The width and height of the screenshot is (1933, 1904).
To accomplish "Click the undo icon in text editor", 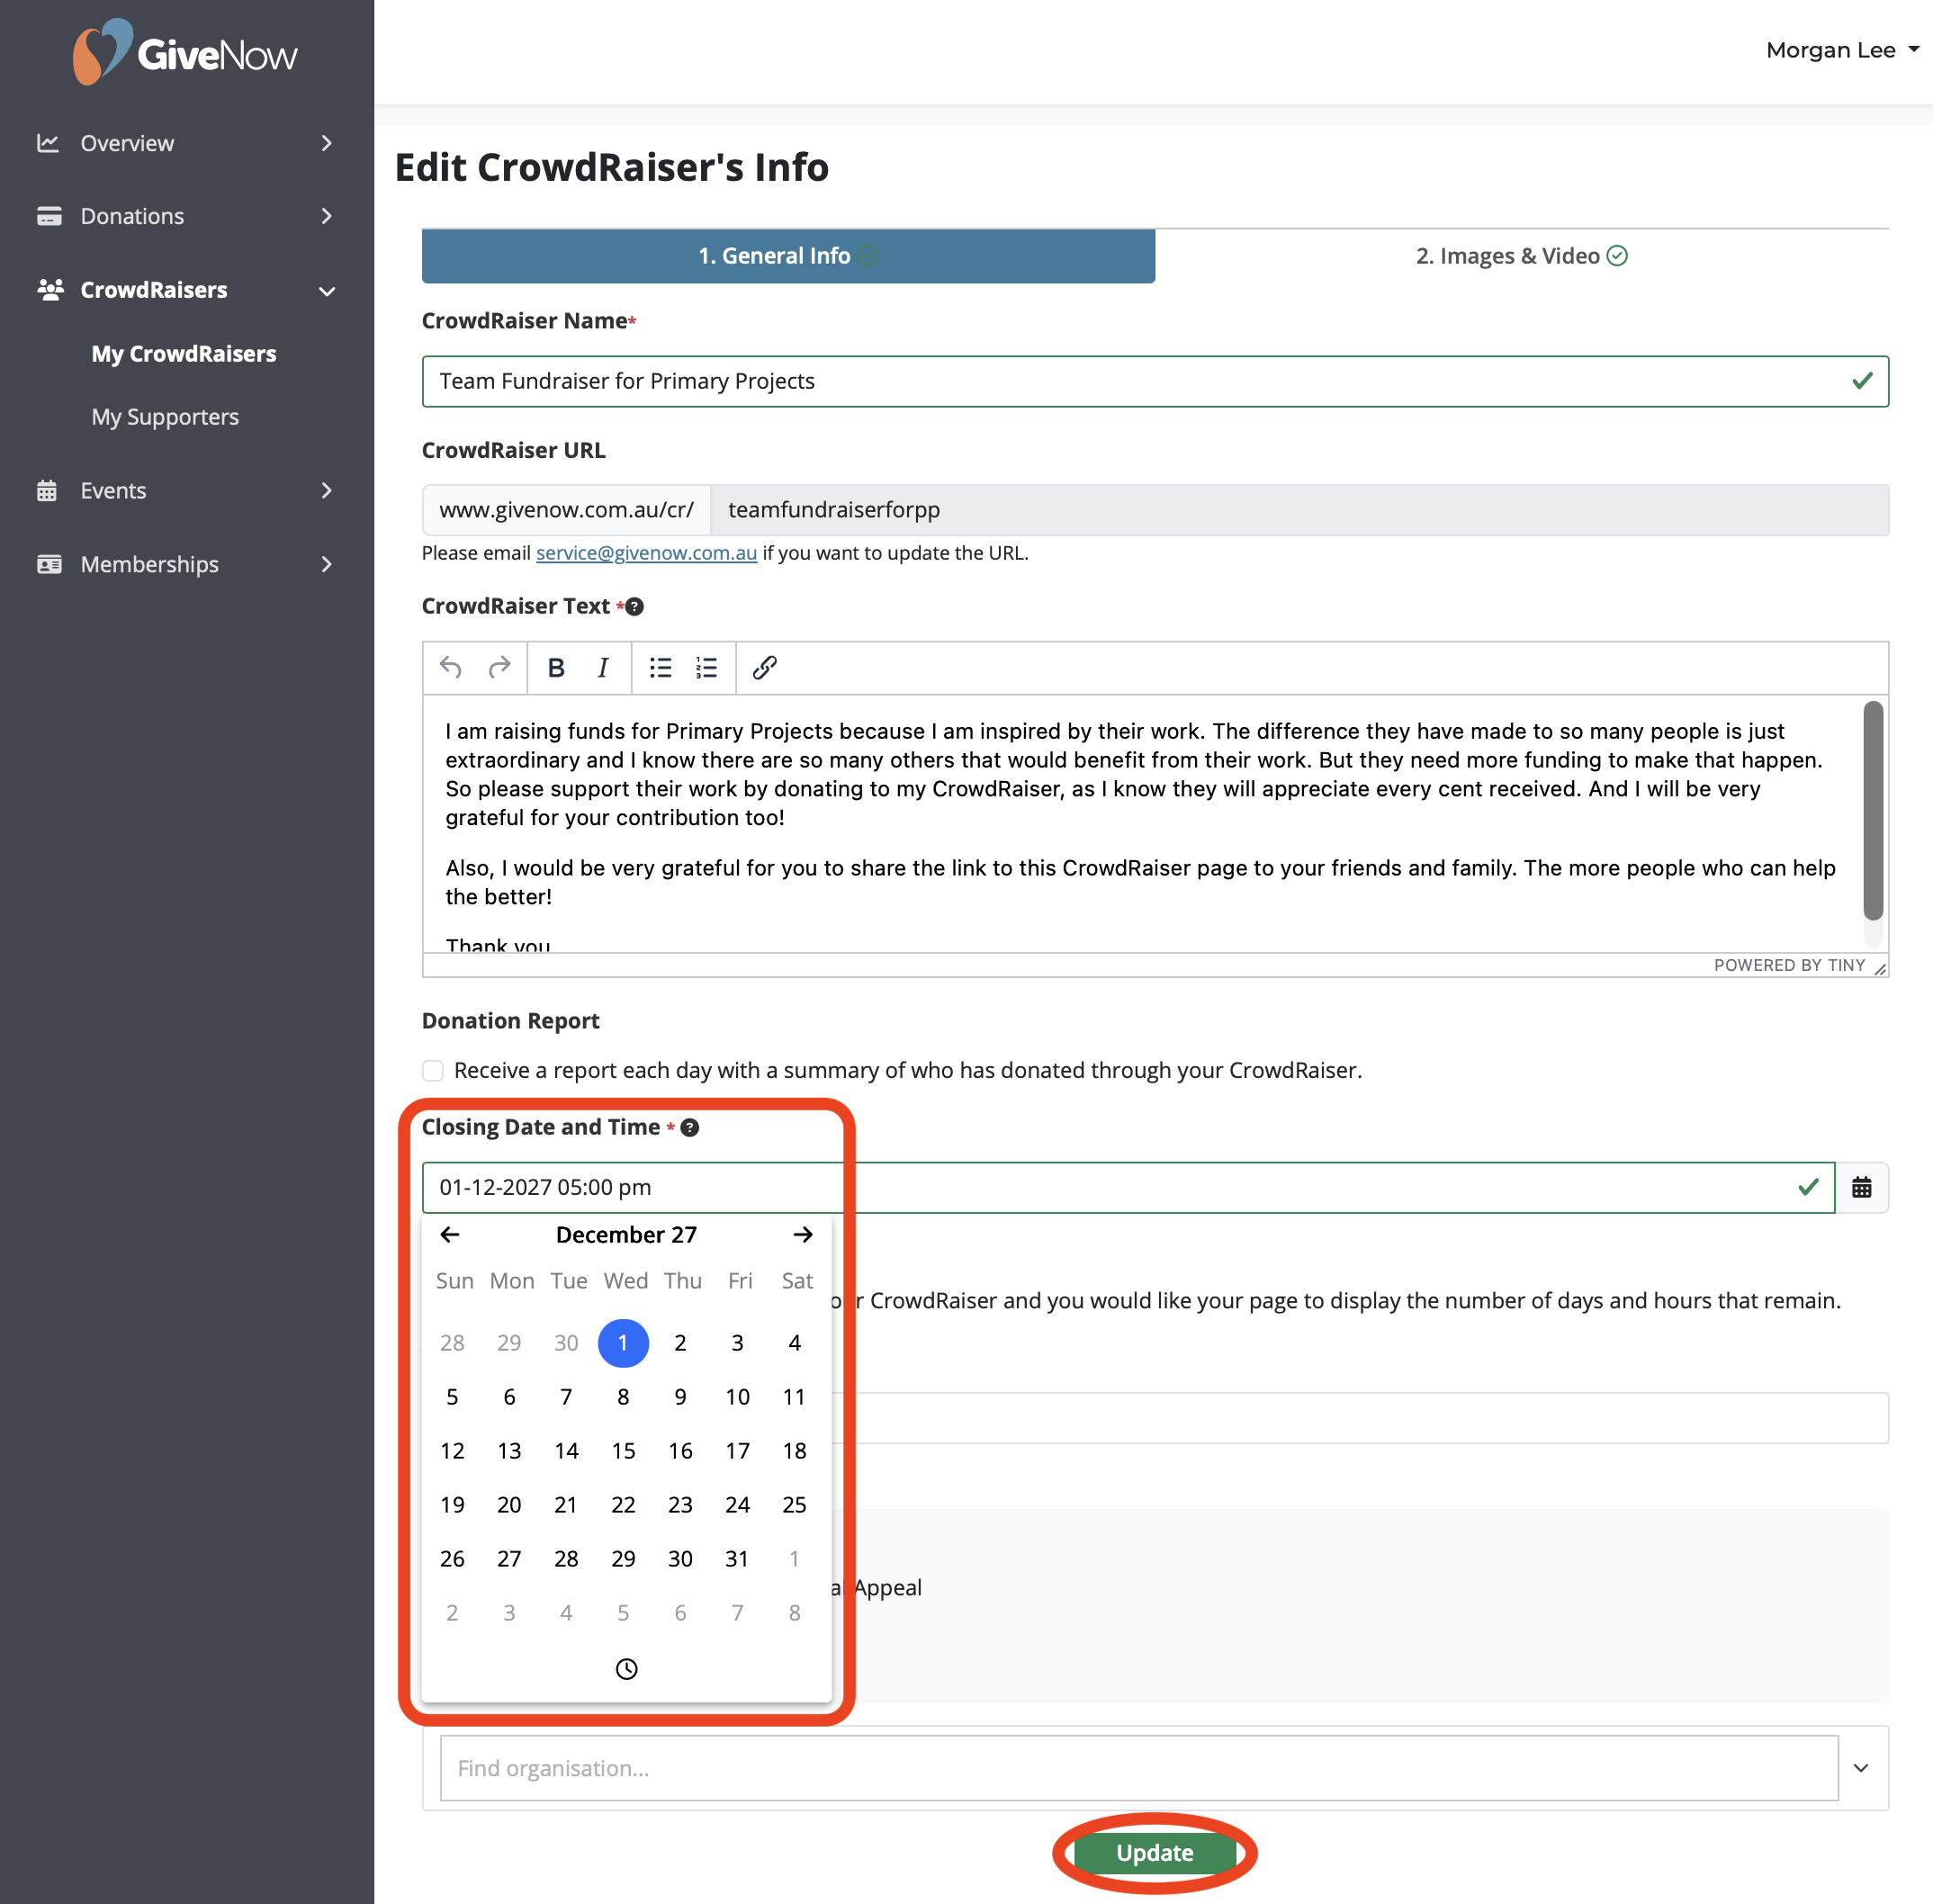I will (451, 668).
